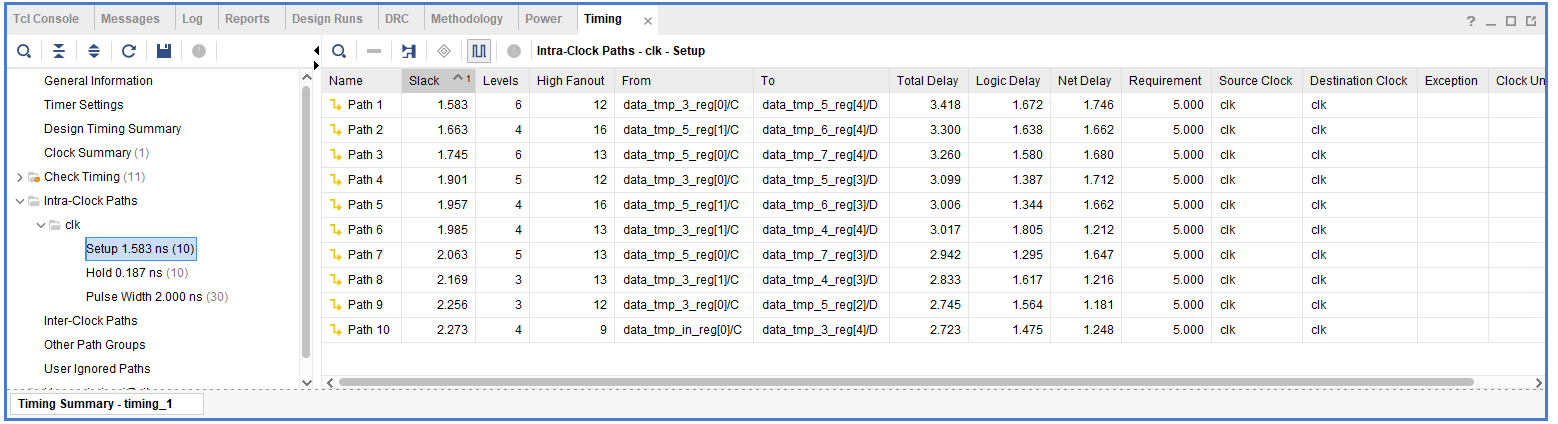Click scroll-down arrow of tree scrollbar
The height and width of the screenshot is (424, 1558).
[x=307, y=383]
